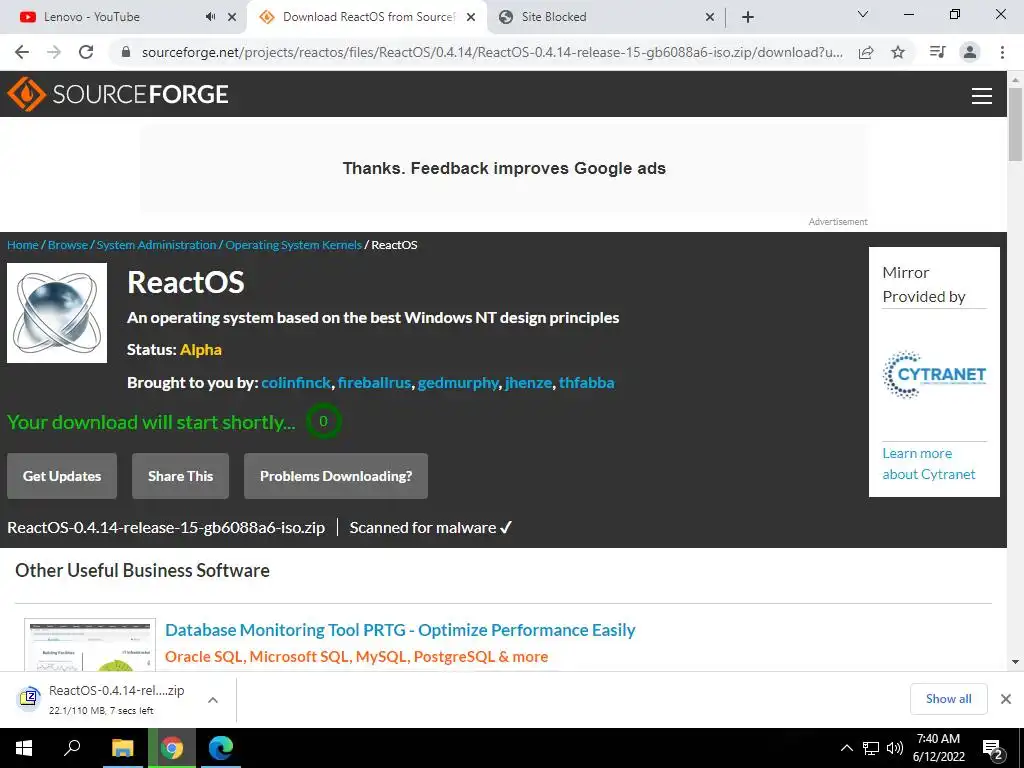
Task: Click the ReactOS project logo image
Action: [57, 313]
